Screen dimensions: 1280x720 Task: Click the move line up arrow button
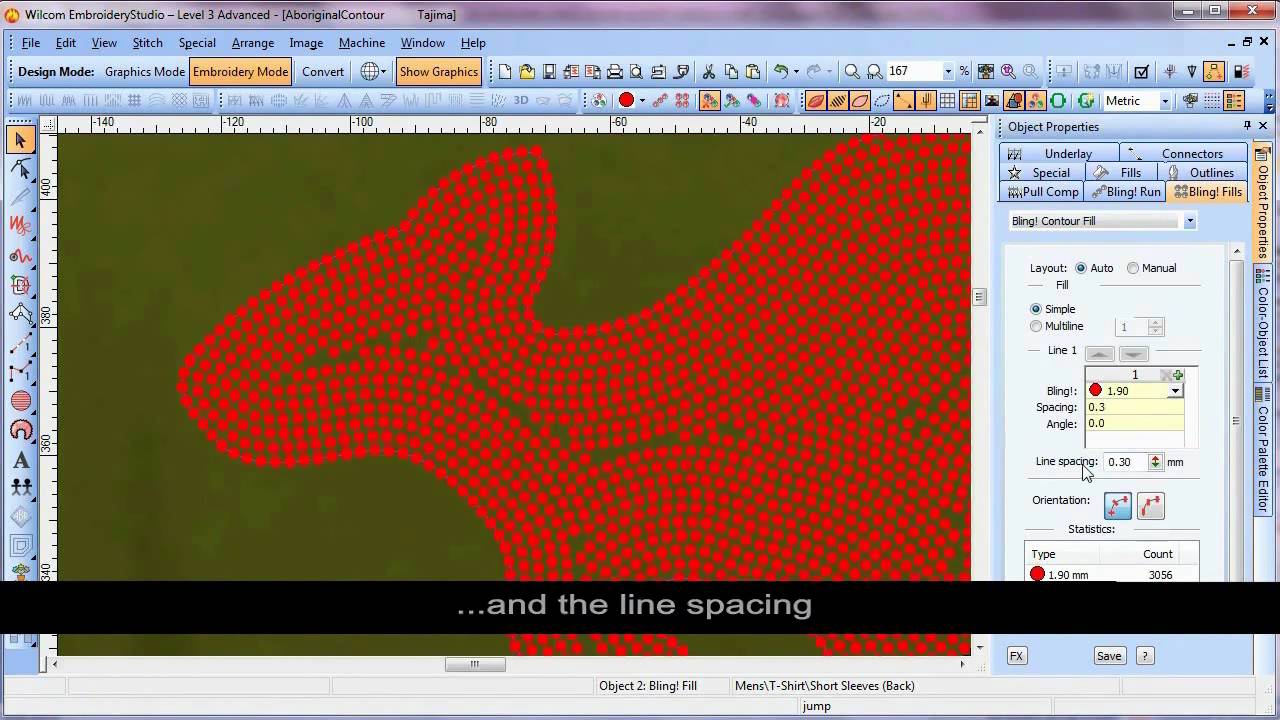click(1099, 353)
